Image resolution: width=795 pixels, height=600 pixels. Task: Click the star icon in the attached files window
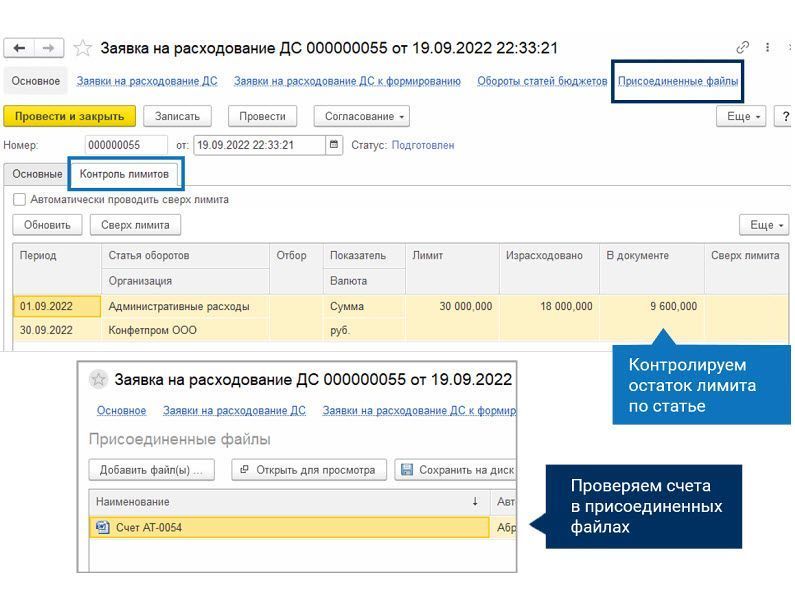pos(98,379)
